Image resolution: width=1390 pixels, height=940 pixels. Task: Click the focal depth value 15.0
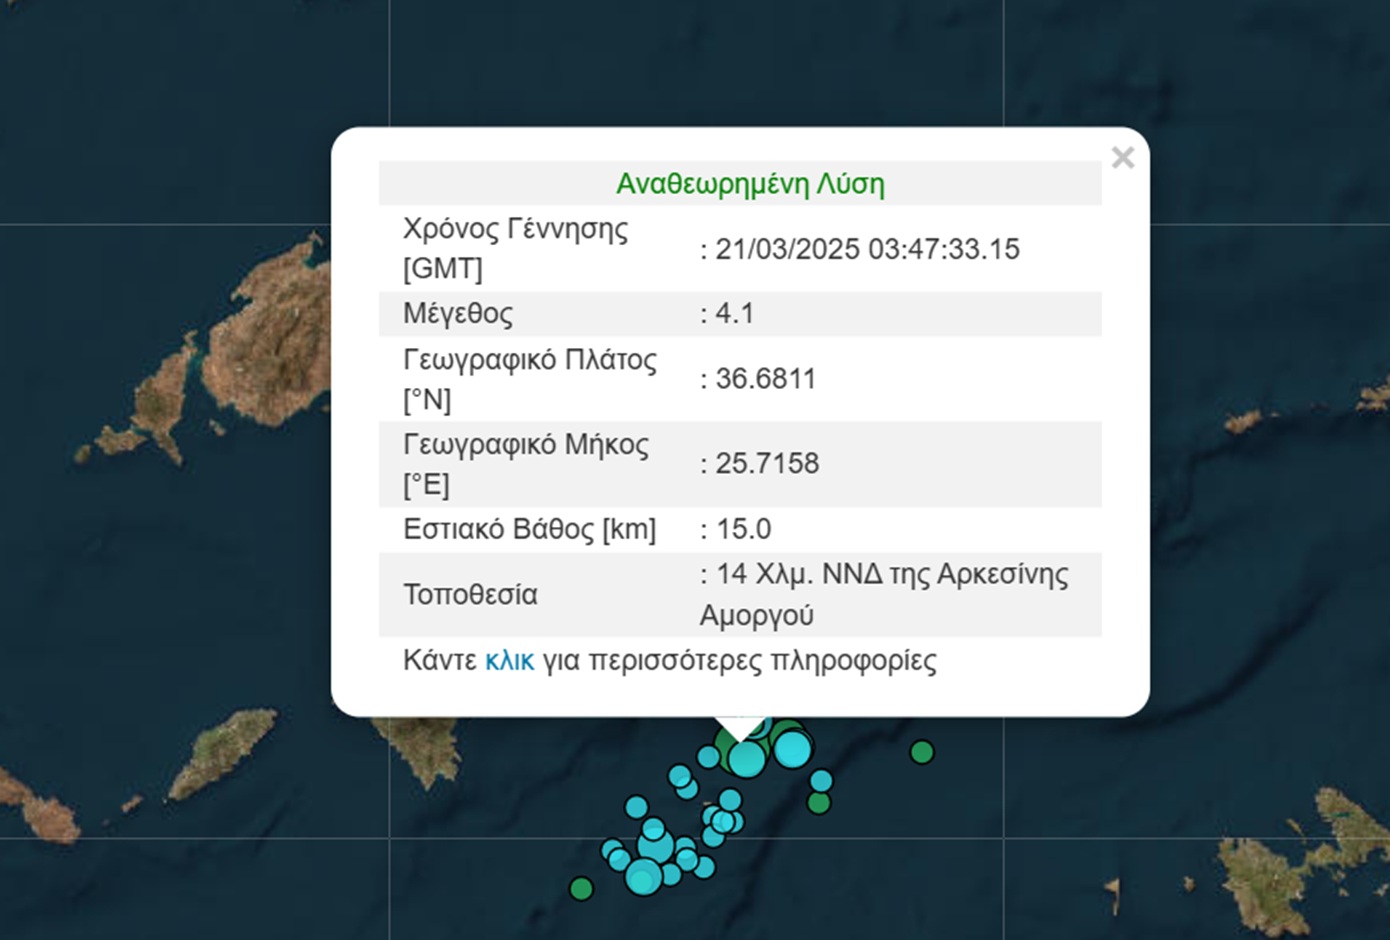click(x=743, y=529)
